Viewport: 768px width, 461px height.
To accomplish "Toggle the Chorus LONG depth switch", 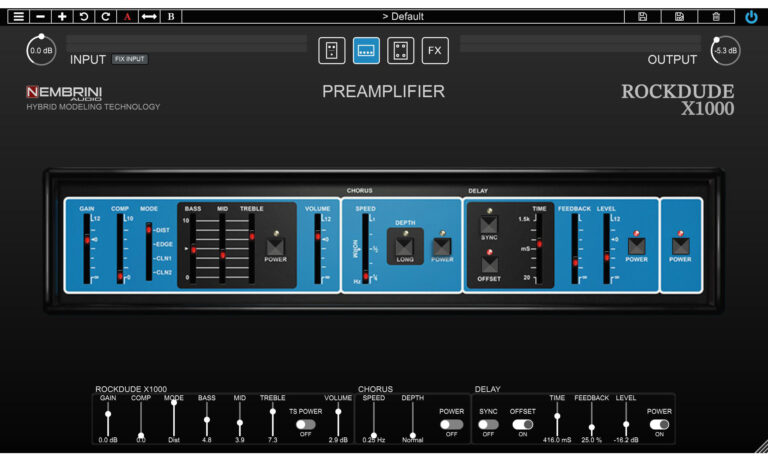I will (x=405, y=246).
